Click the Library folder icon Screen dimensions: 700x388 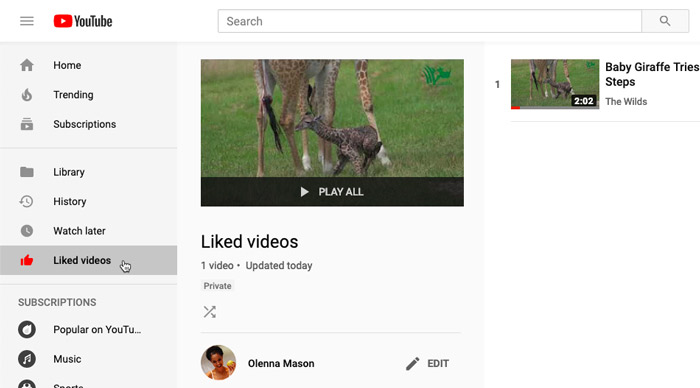tap(27, 172)
